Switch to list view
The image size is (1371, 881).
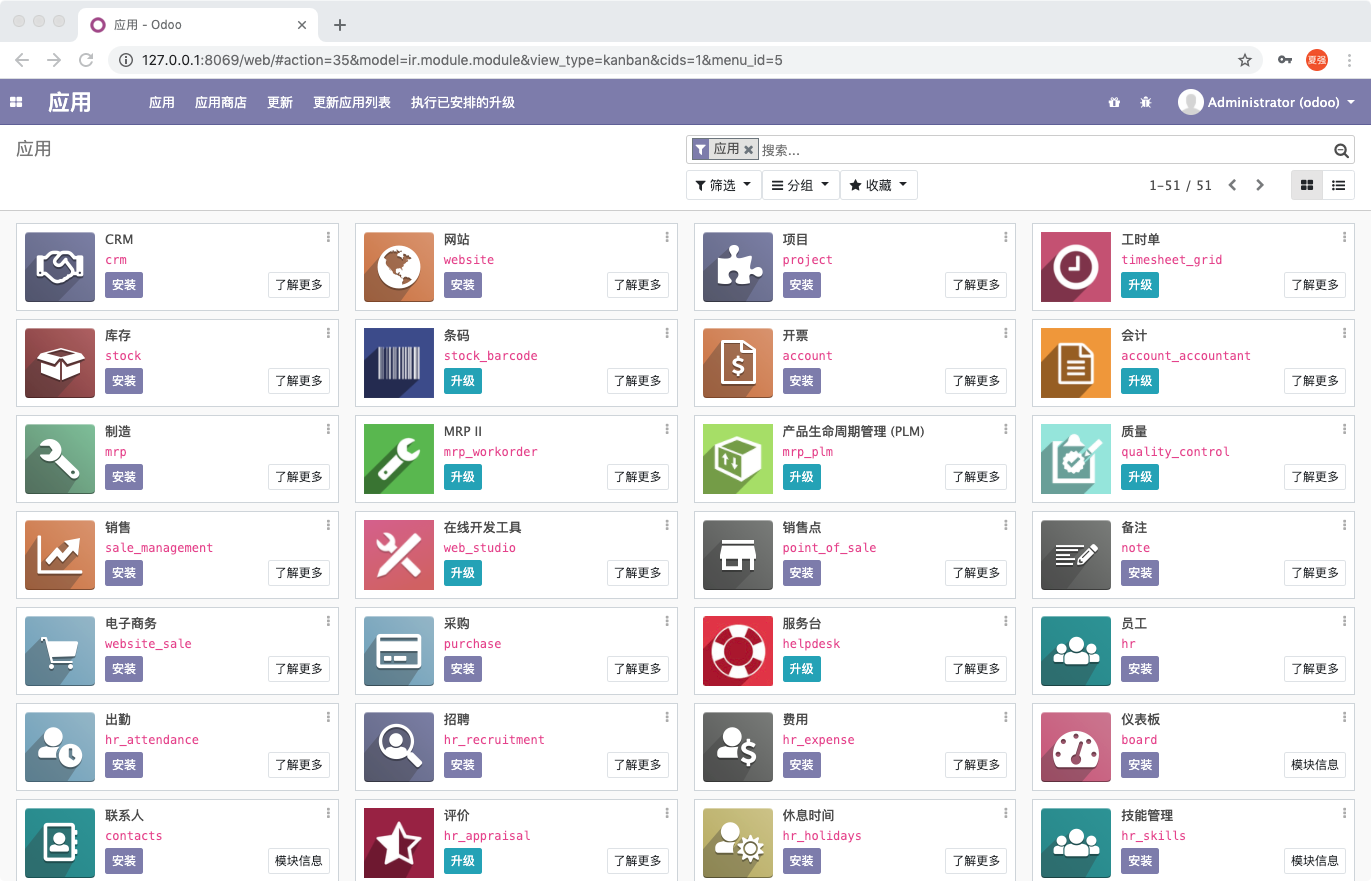(1338, 185)
